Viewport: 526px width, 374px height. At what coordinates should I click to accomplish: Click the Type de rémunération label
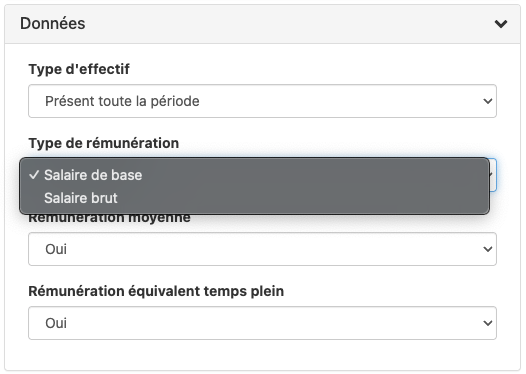104,143
